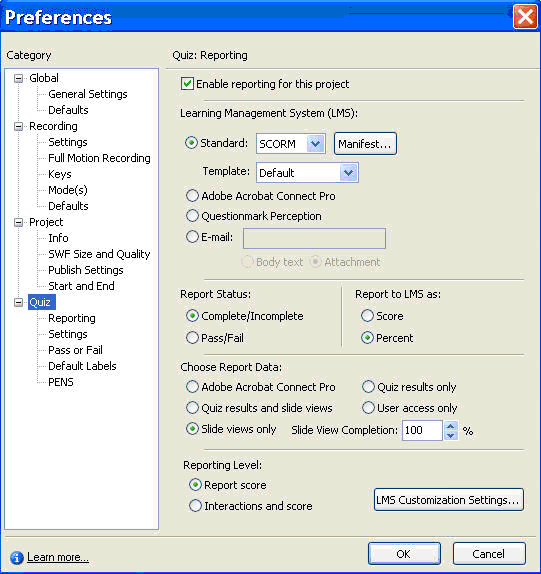Open the Template Default dropdown
The image size is (541, 574).
[x=348, y=172]
